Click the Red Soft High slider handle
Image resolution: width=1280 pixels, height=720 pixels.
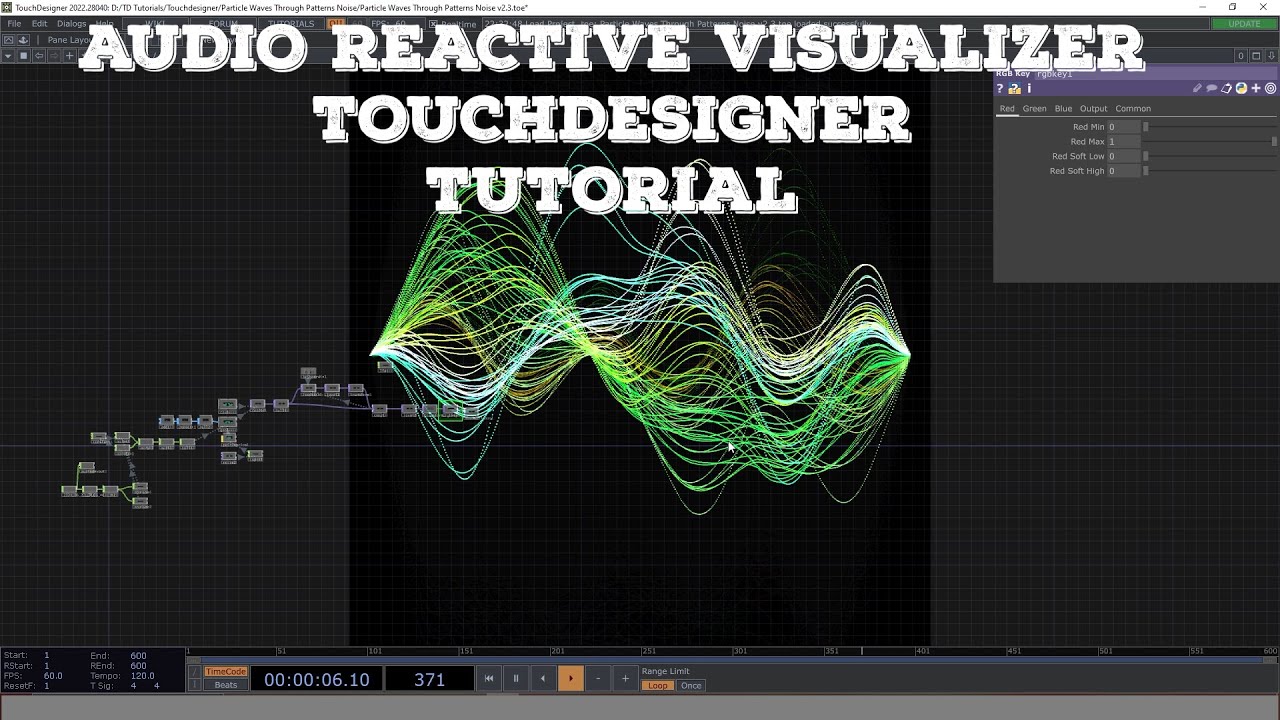(1146, 171)
